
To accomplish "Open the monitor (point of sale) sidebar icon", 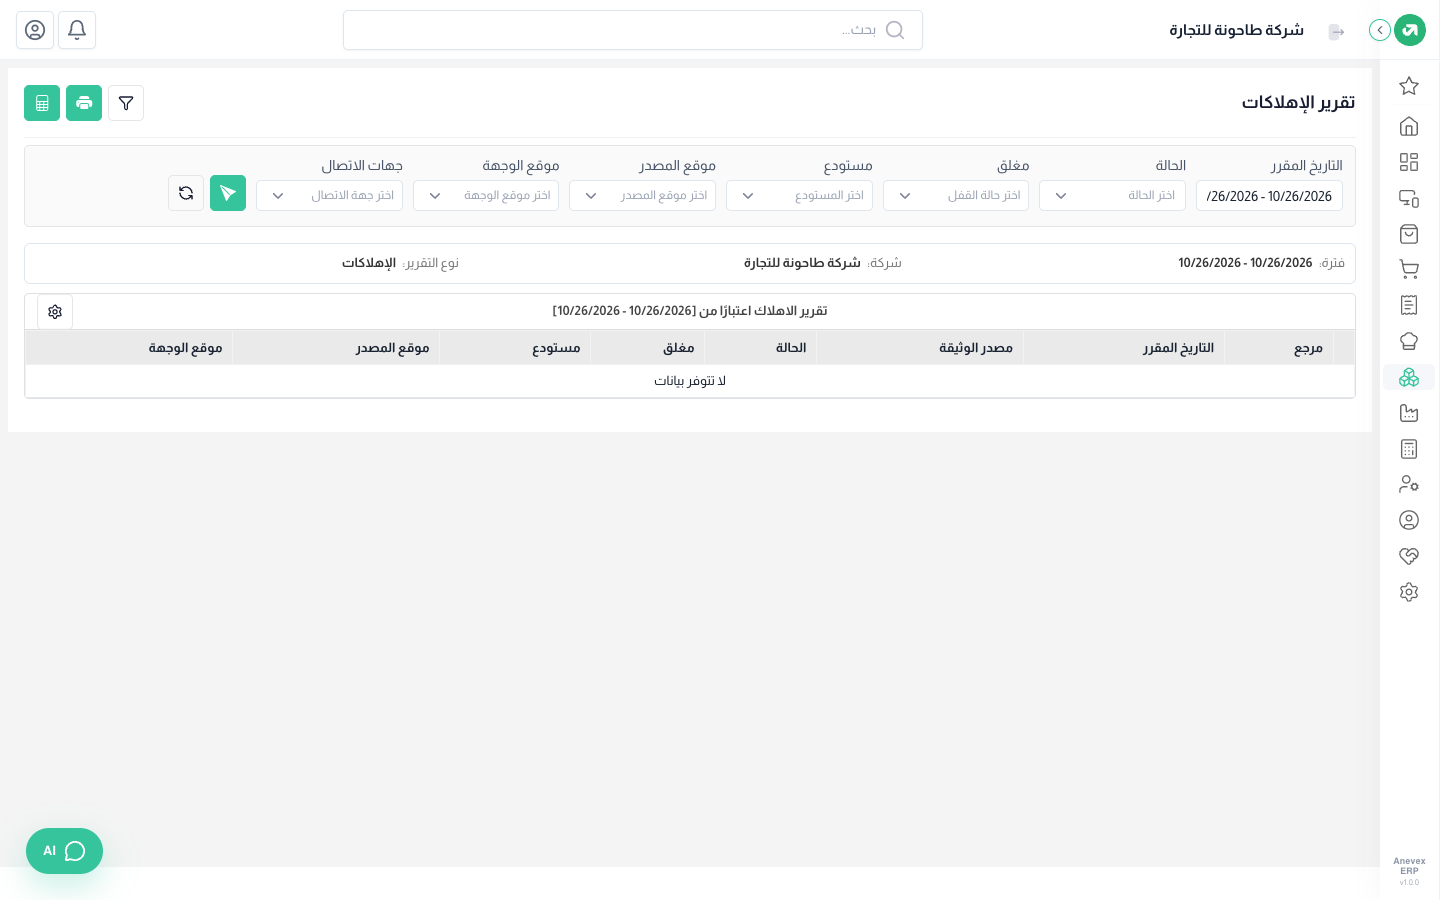I will 1409,198.
